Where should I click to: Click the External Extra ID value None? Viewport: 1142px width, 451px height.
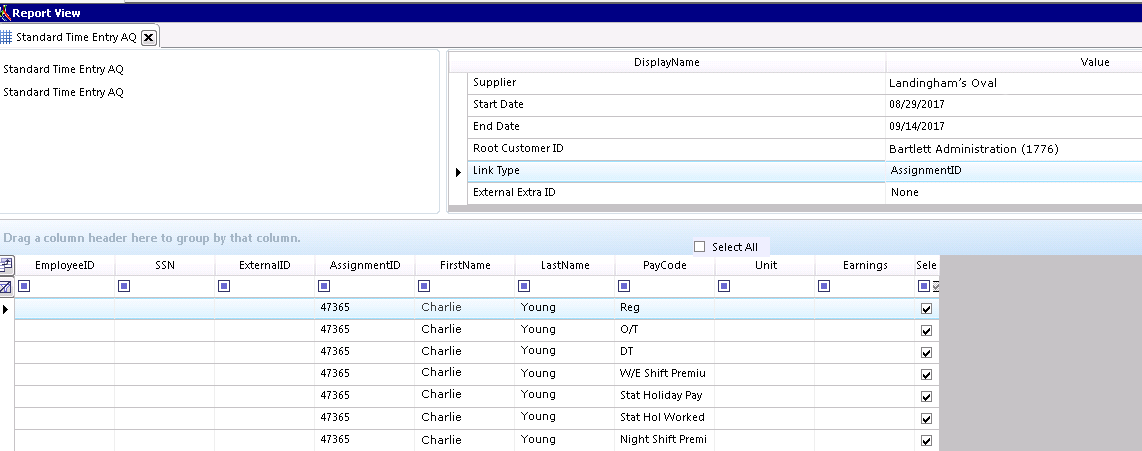pyautogui.click(x=904, y=192)
